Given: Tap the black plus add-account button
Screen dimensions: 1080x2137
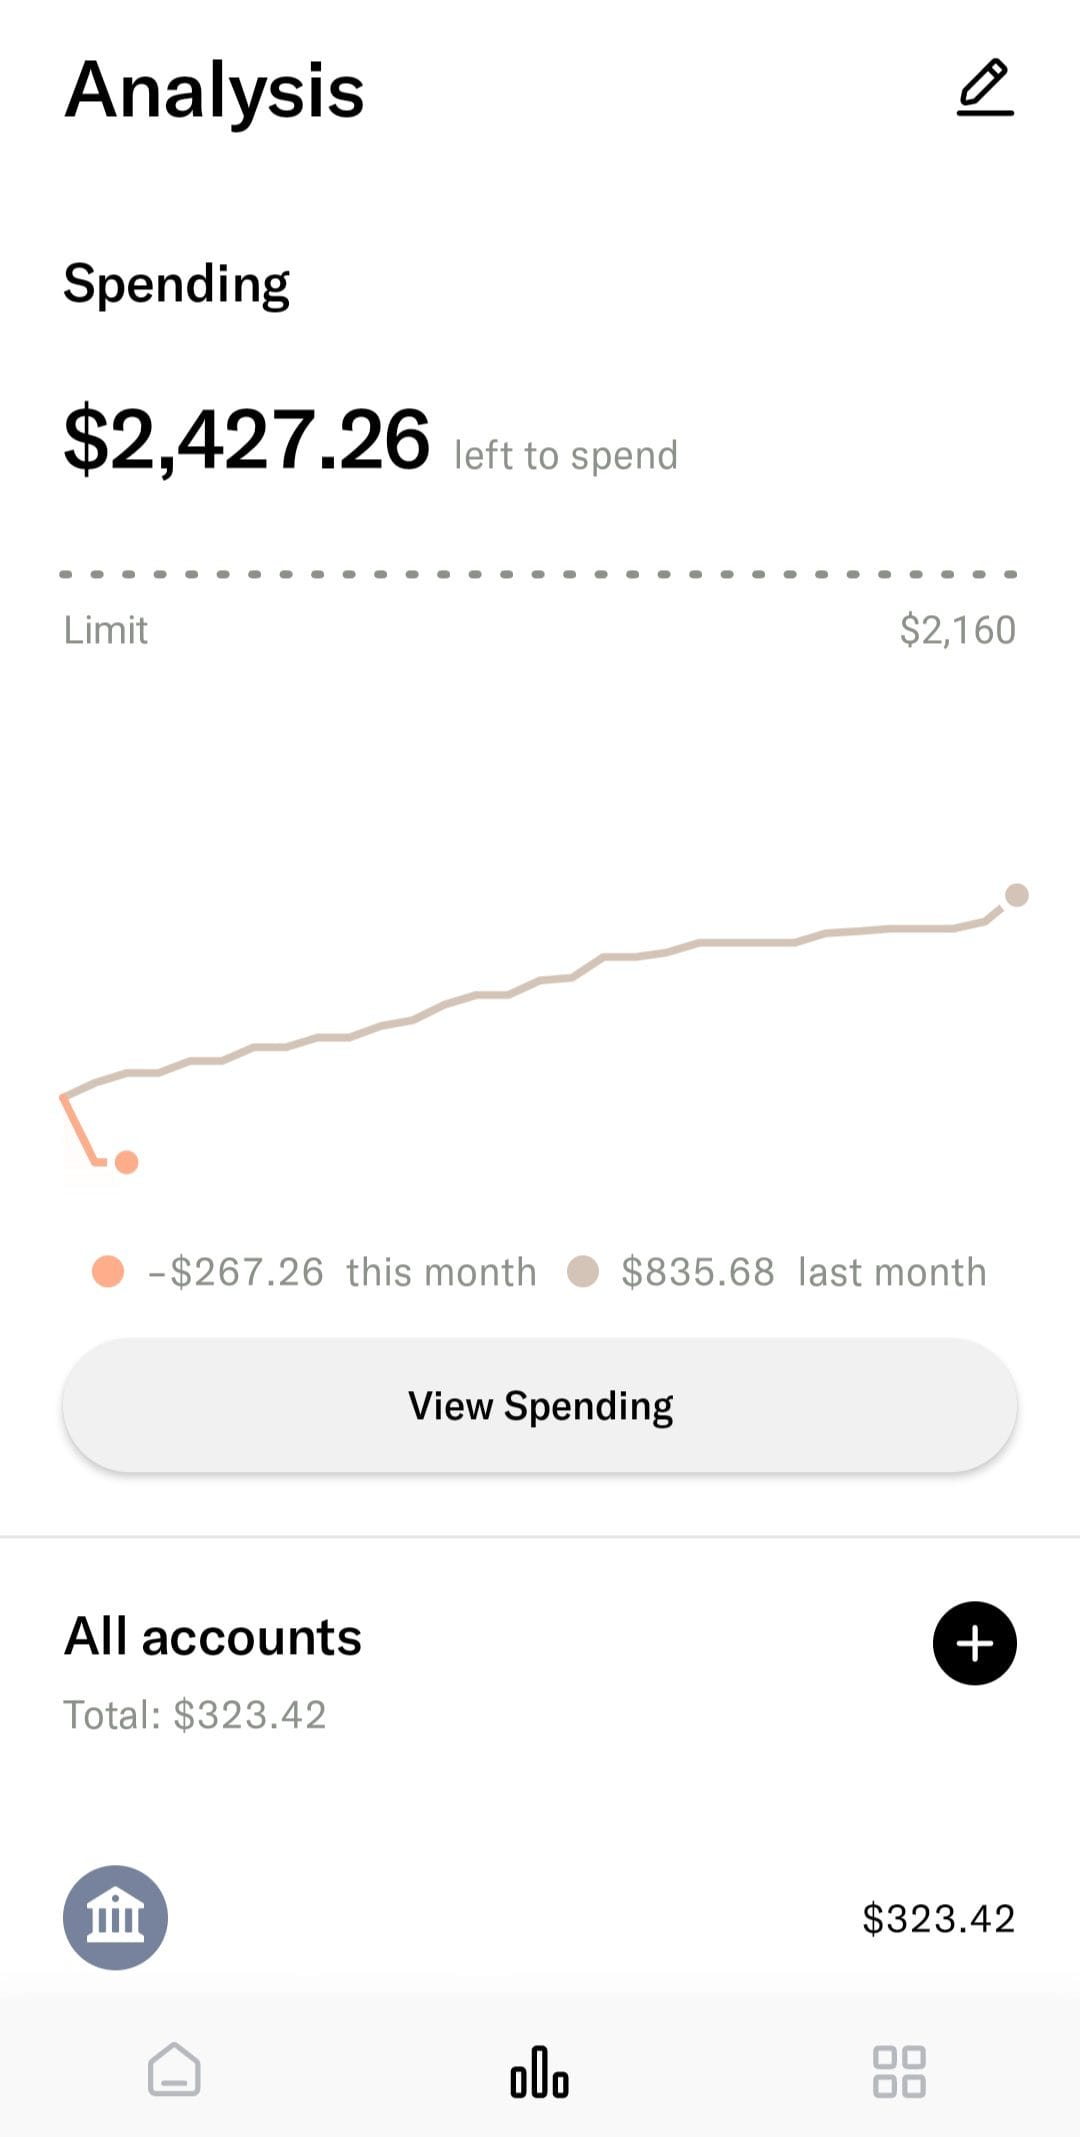Looking at the screenshot, I should pyautogui.click(x=974, y=1643).
